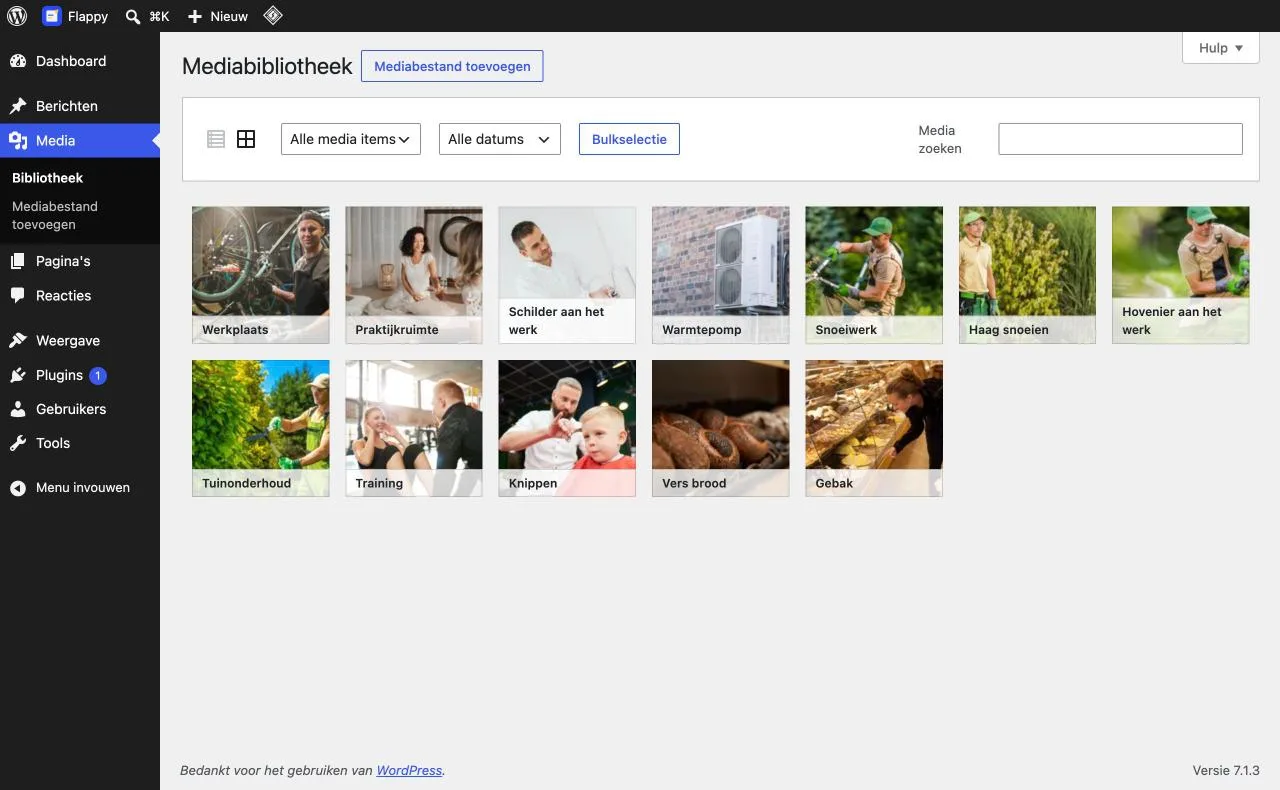Image resolution: width=1280 pixels, height=790 pixels.
Task: Click the Media zoeken search field
Action: pos(1120,139)
